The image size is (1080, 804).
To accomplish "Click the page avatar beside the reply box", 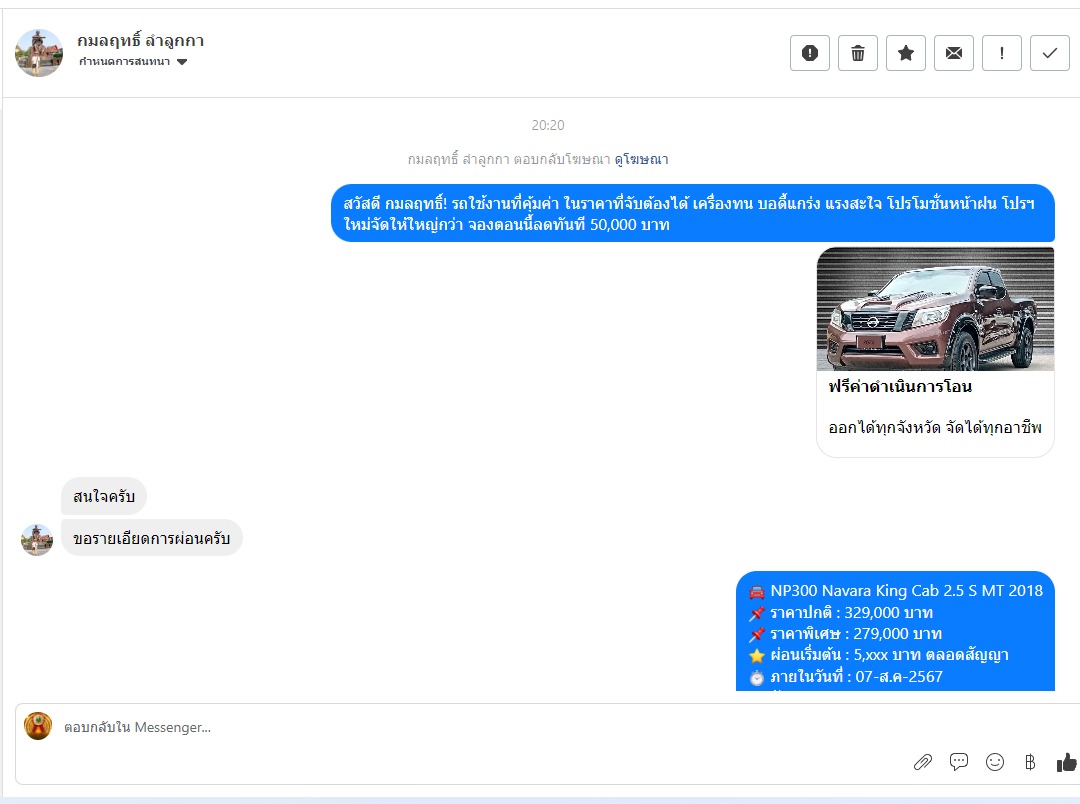I will pyautogui.click(x=38, y=726).
